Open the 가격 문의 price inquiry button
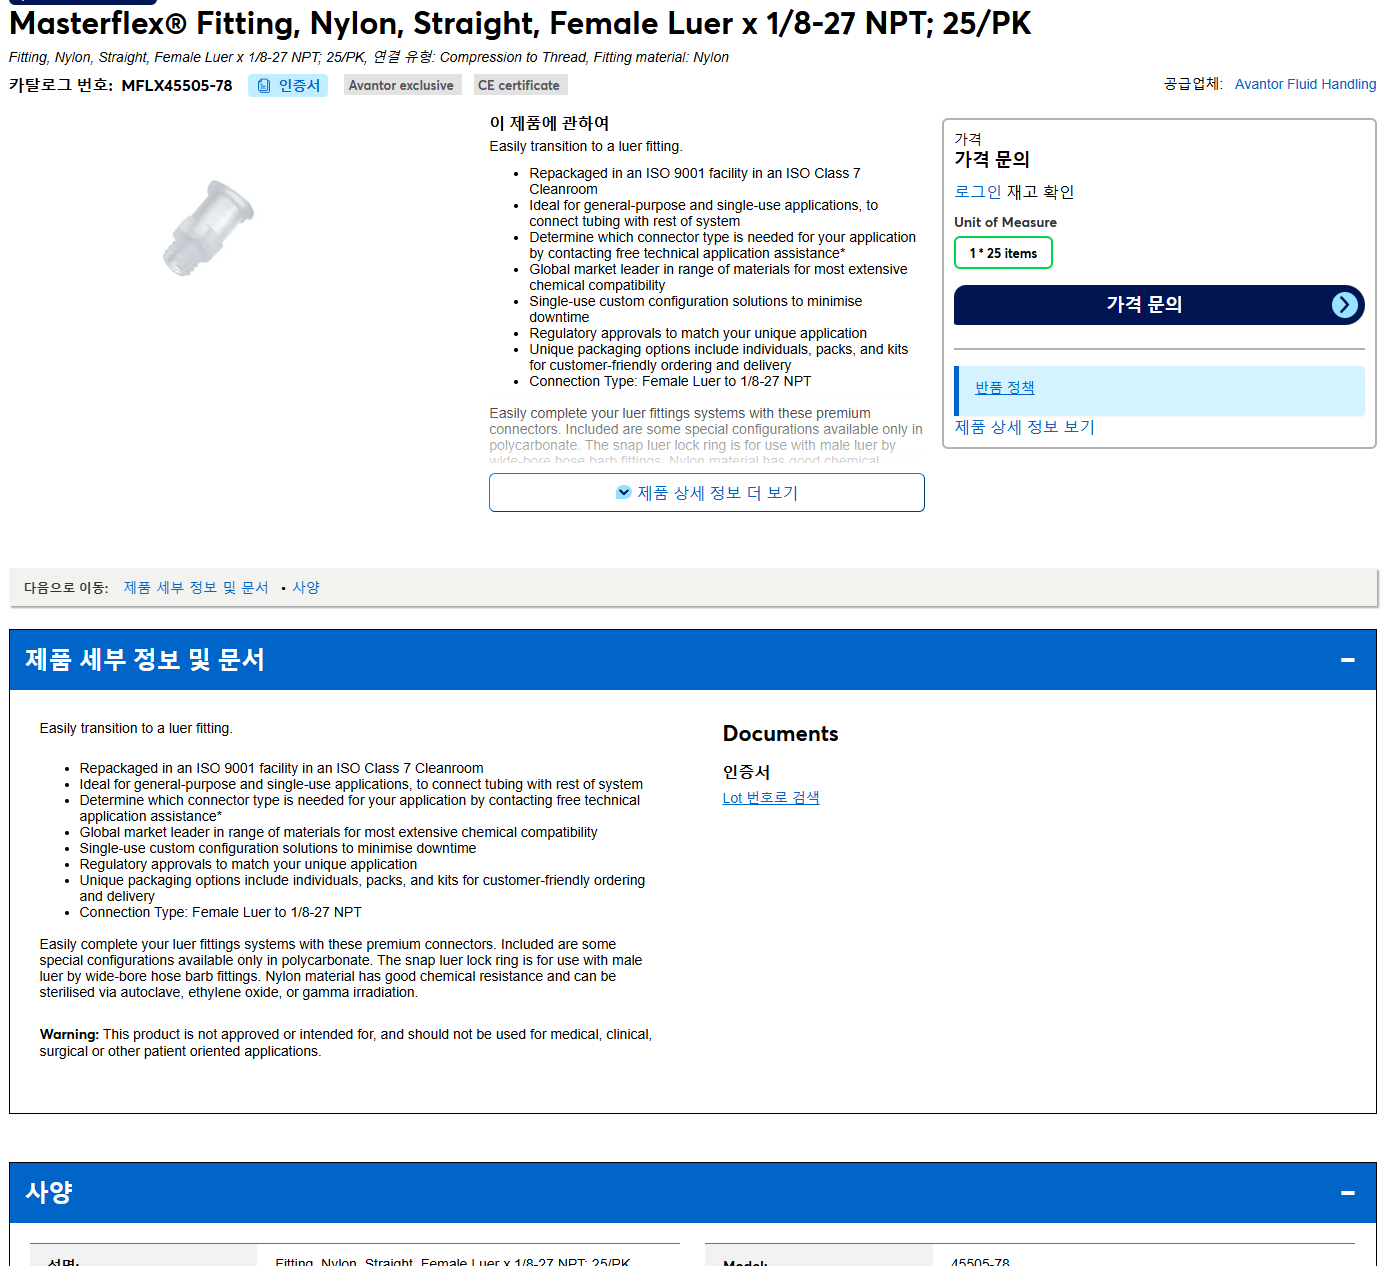This screenshot has height=1266, width=1384. click(x=1159, y=305)
